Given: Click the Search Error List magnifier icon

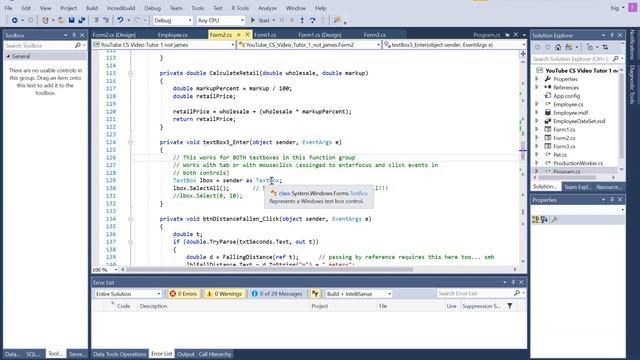Looking at the screenshot, I should [x=517, y=293].
